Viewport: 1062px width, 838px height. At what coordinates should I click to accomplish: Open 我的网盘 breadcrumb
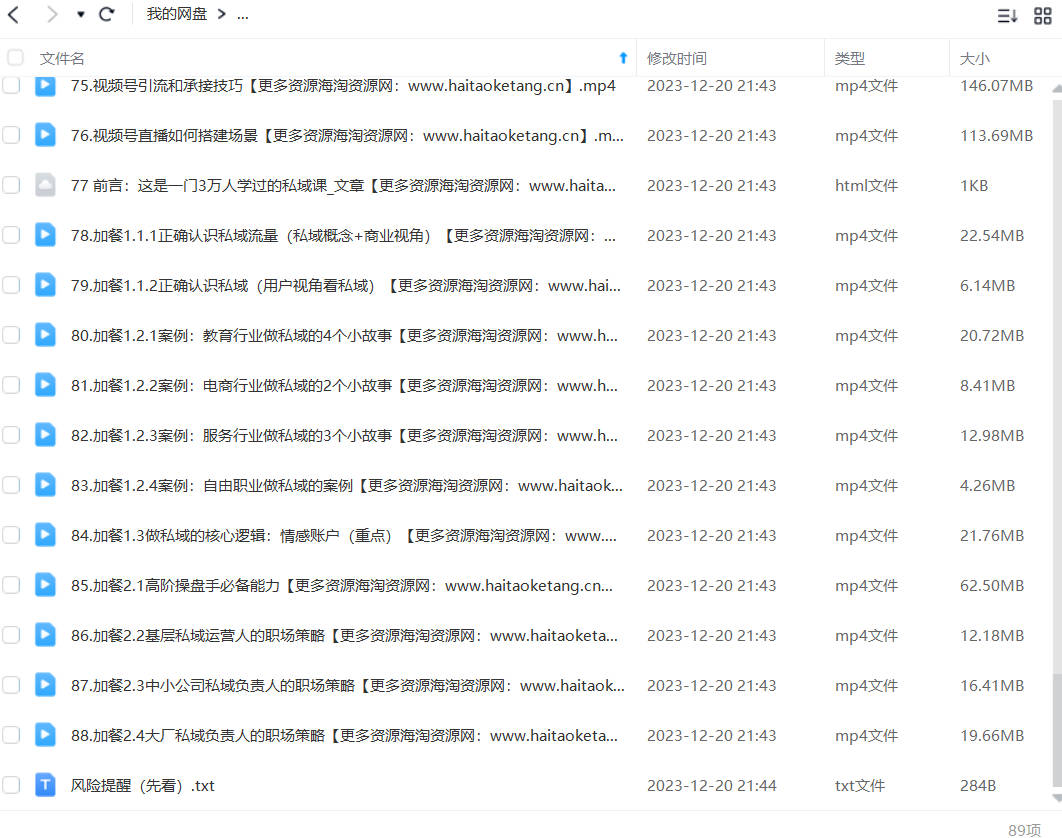pyautogui.click(x=177, y=14)
